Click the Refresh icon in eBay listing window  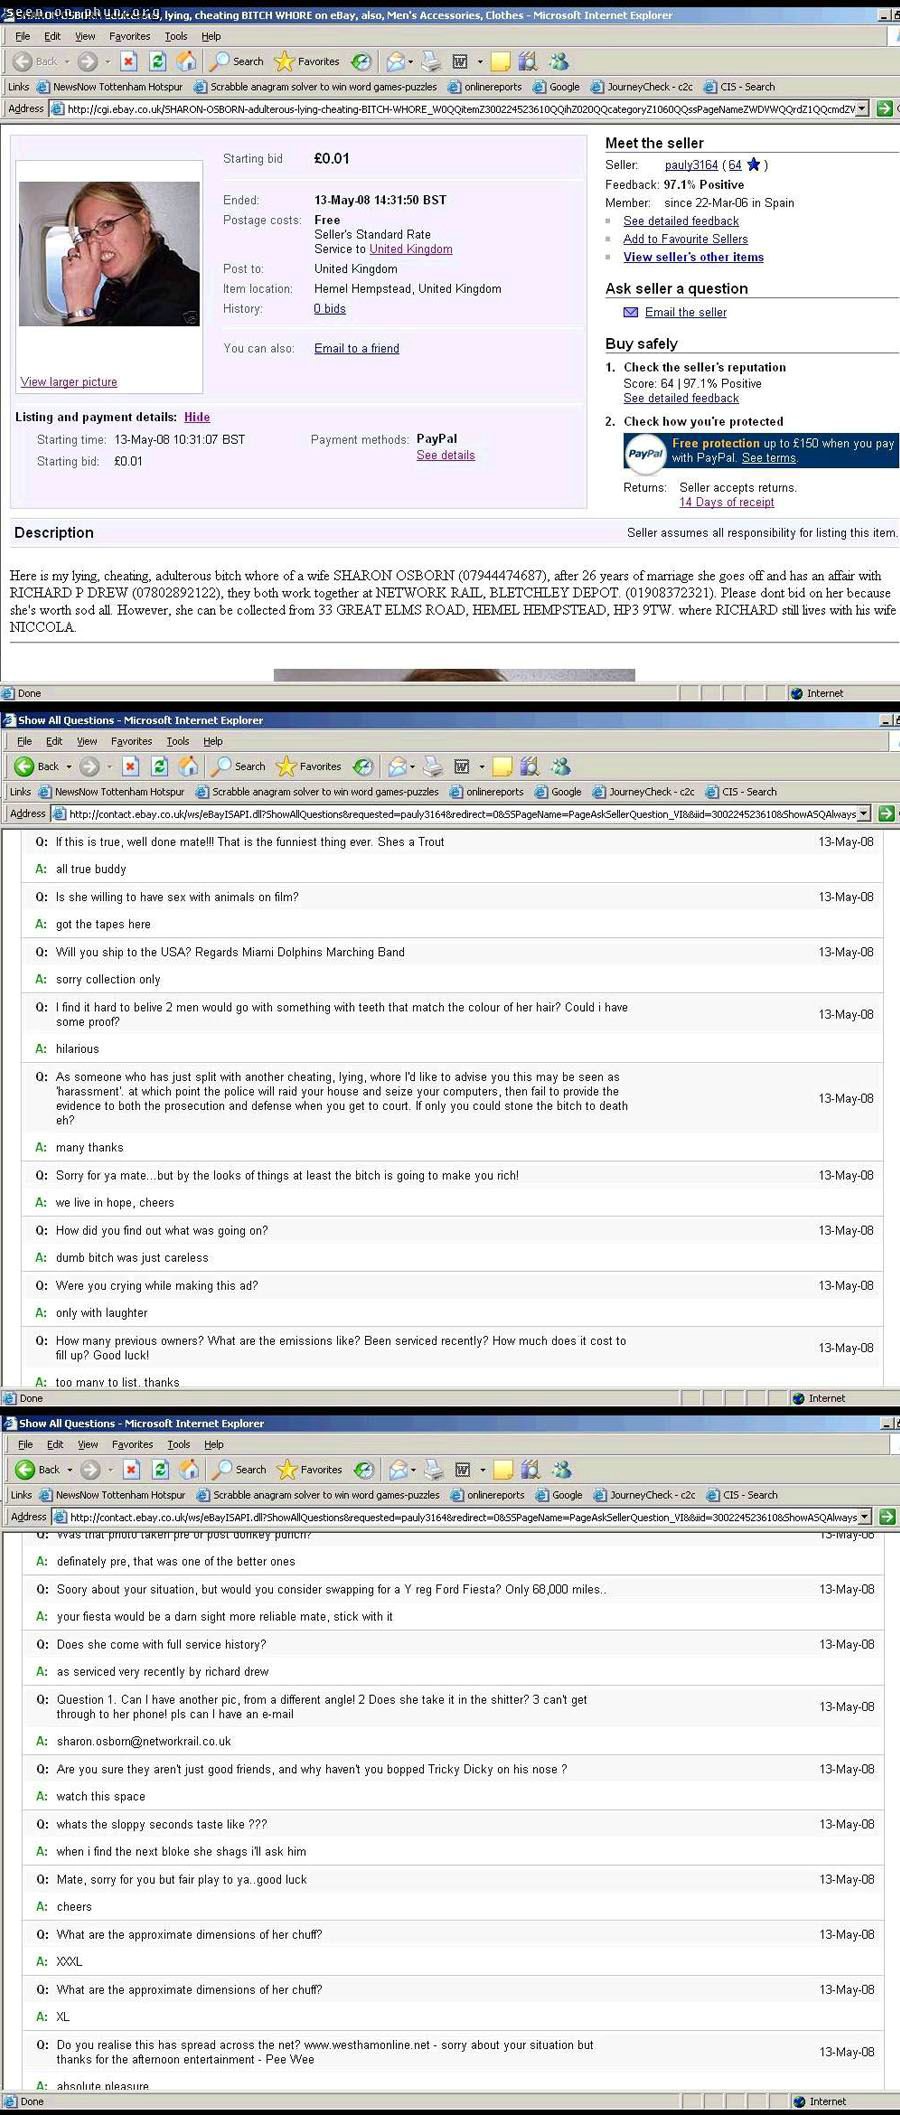pos(158,61)
